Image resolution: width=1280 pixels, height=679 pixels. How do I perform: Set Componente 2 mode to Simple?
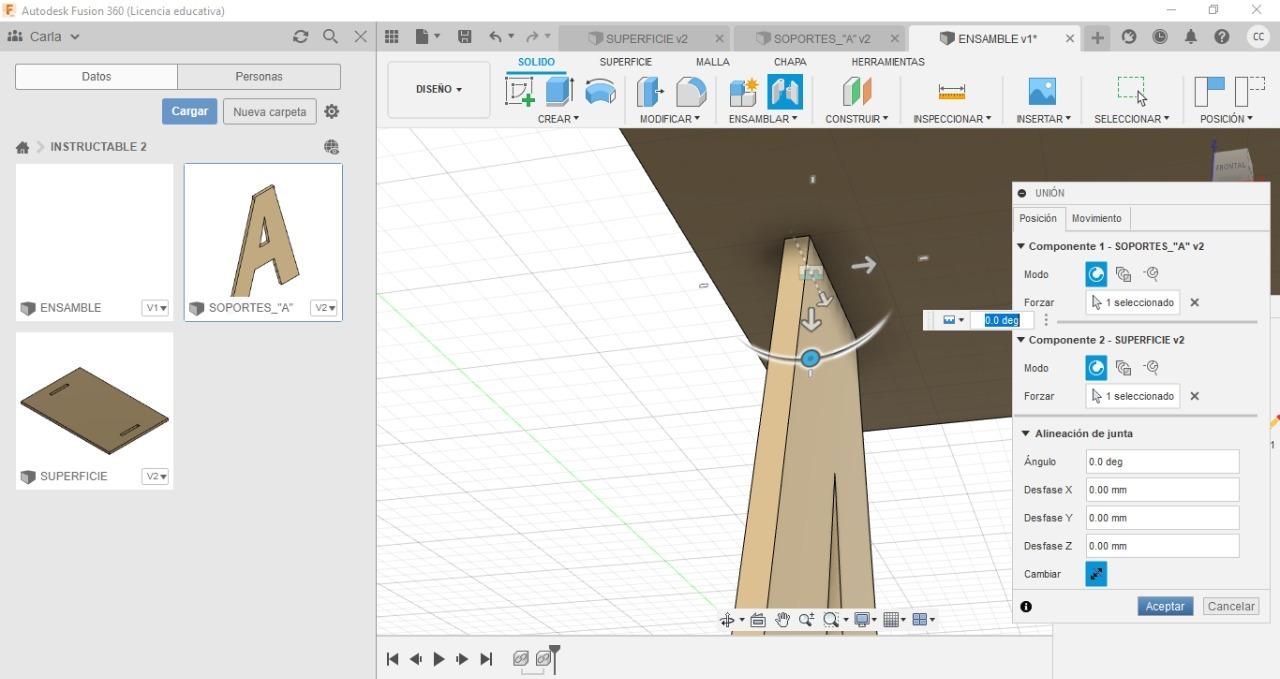[x=1096, y=368]
